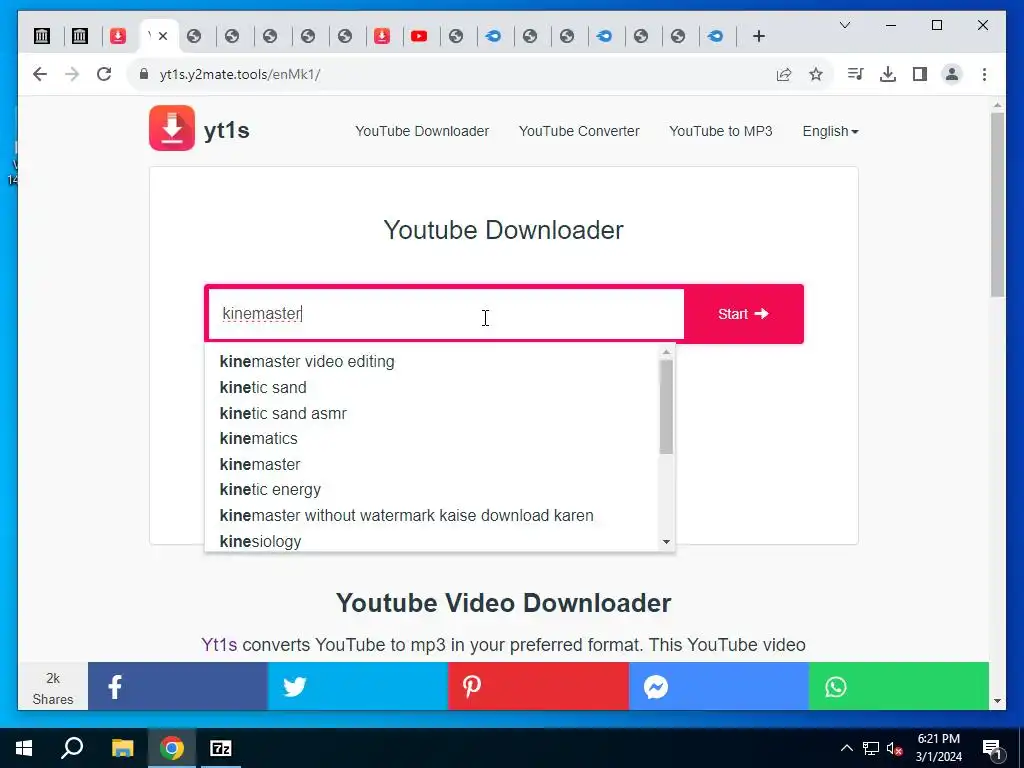
Task: Click the 2k Shares counter
Action: pyautogui.click(x=53, y=688)
